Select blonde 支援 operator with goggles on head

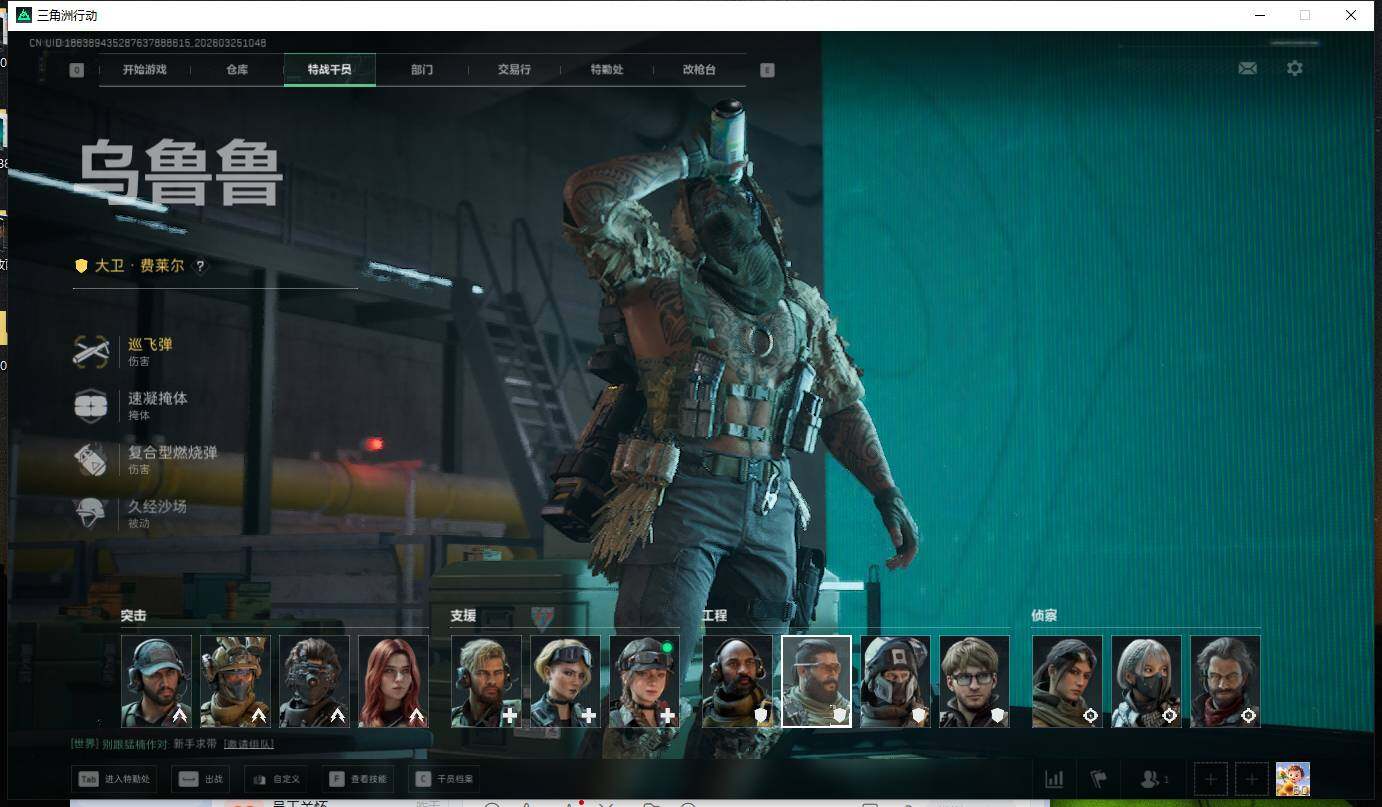pyautogui.click(x=565, y=681)
